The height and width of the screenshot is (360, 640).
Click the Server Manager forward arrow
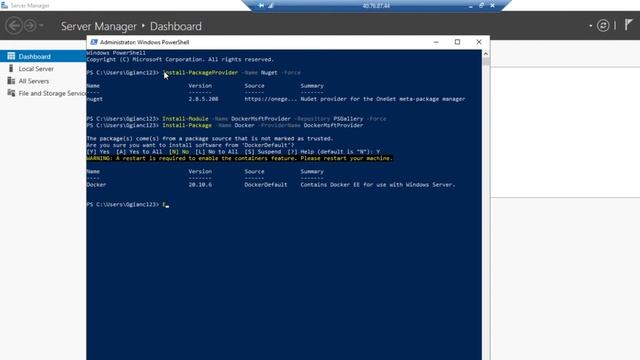pyautogui.click(x=30, y=26)
